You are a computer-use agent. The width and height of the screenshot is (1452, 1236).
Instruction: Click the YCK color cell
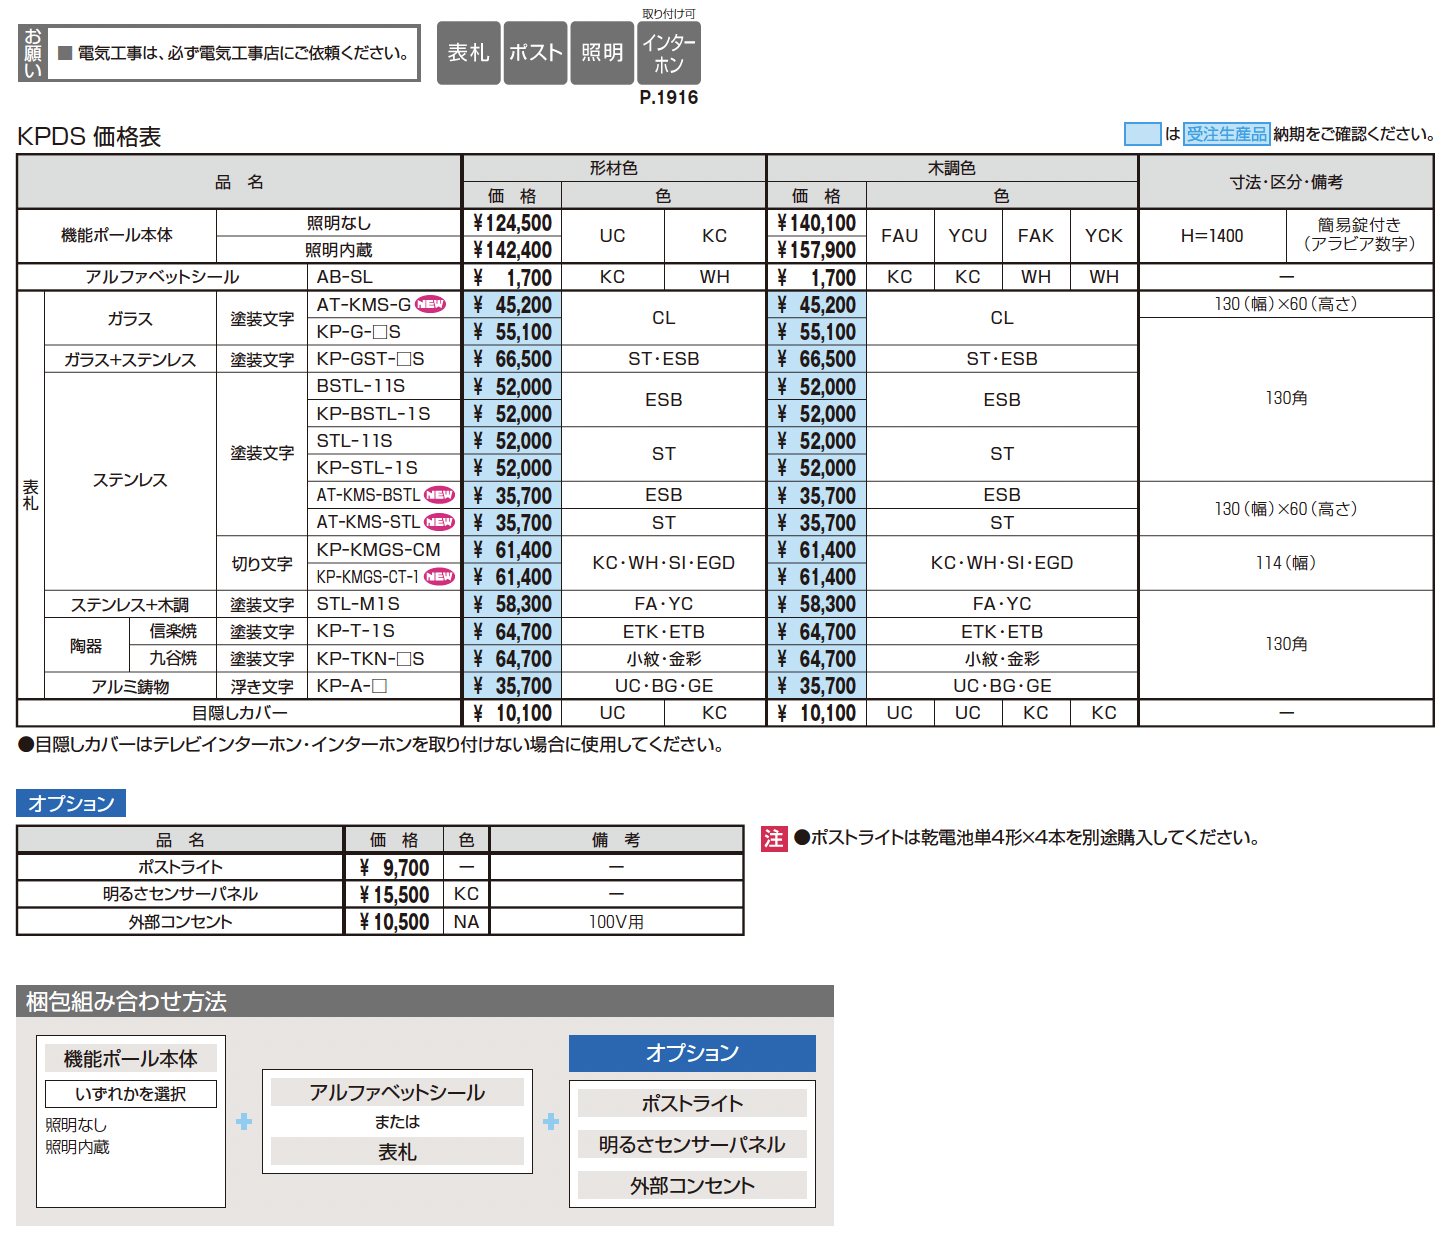click(x=1104, y=236)
